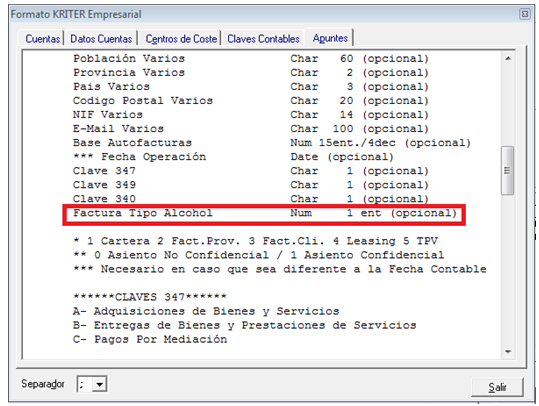Image resolution: width=539 pixels, height=406 pixels.
Task: Switch to the Cuentas tab
Action: pos(43,39)
